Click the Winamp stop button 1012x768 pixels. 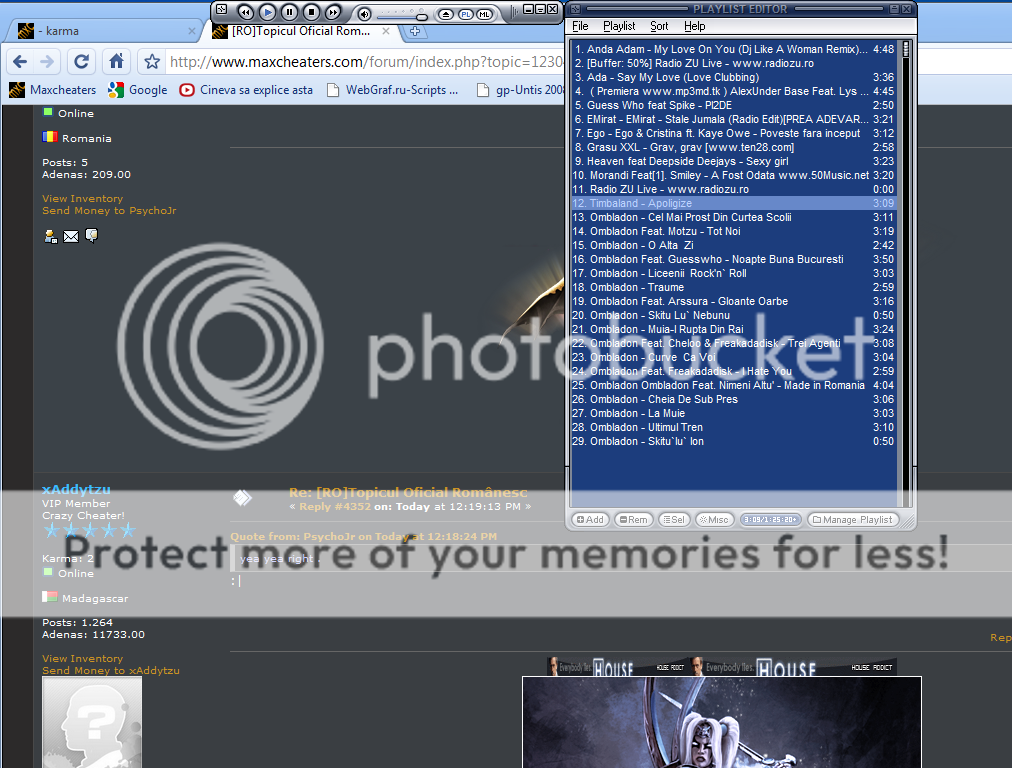311,12
